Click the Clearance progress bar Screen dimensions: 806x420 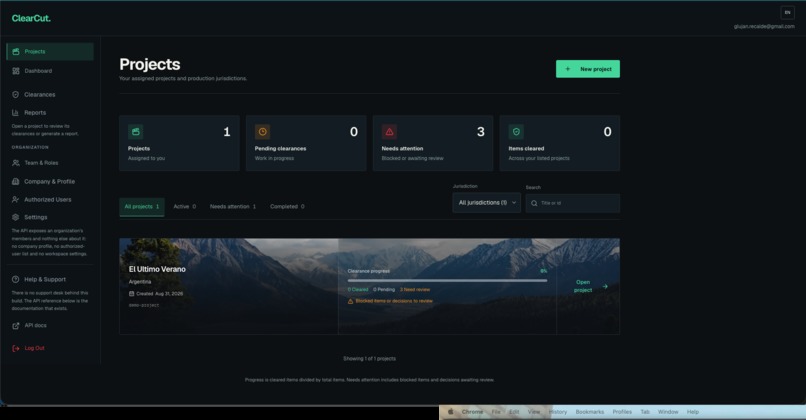(x=447, y=281)
